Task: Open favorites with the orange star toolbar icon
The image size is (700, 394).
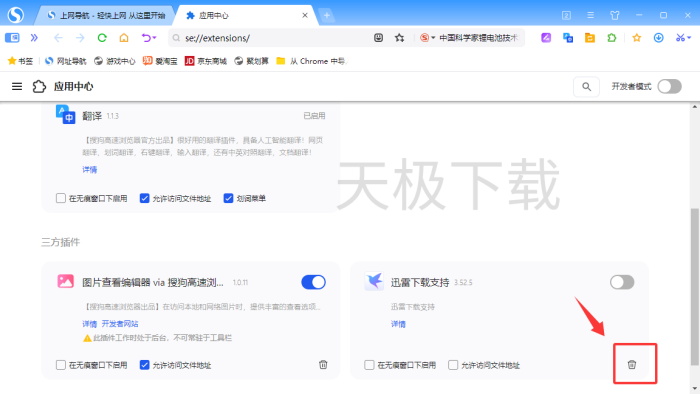Action: pos(637,38)
